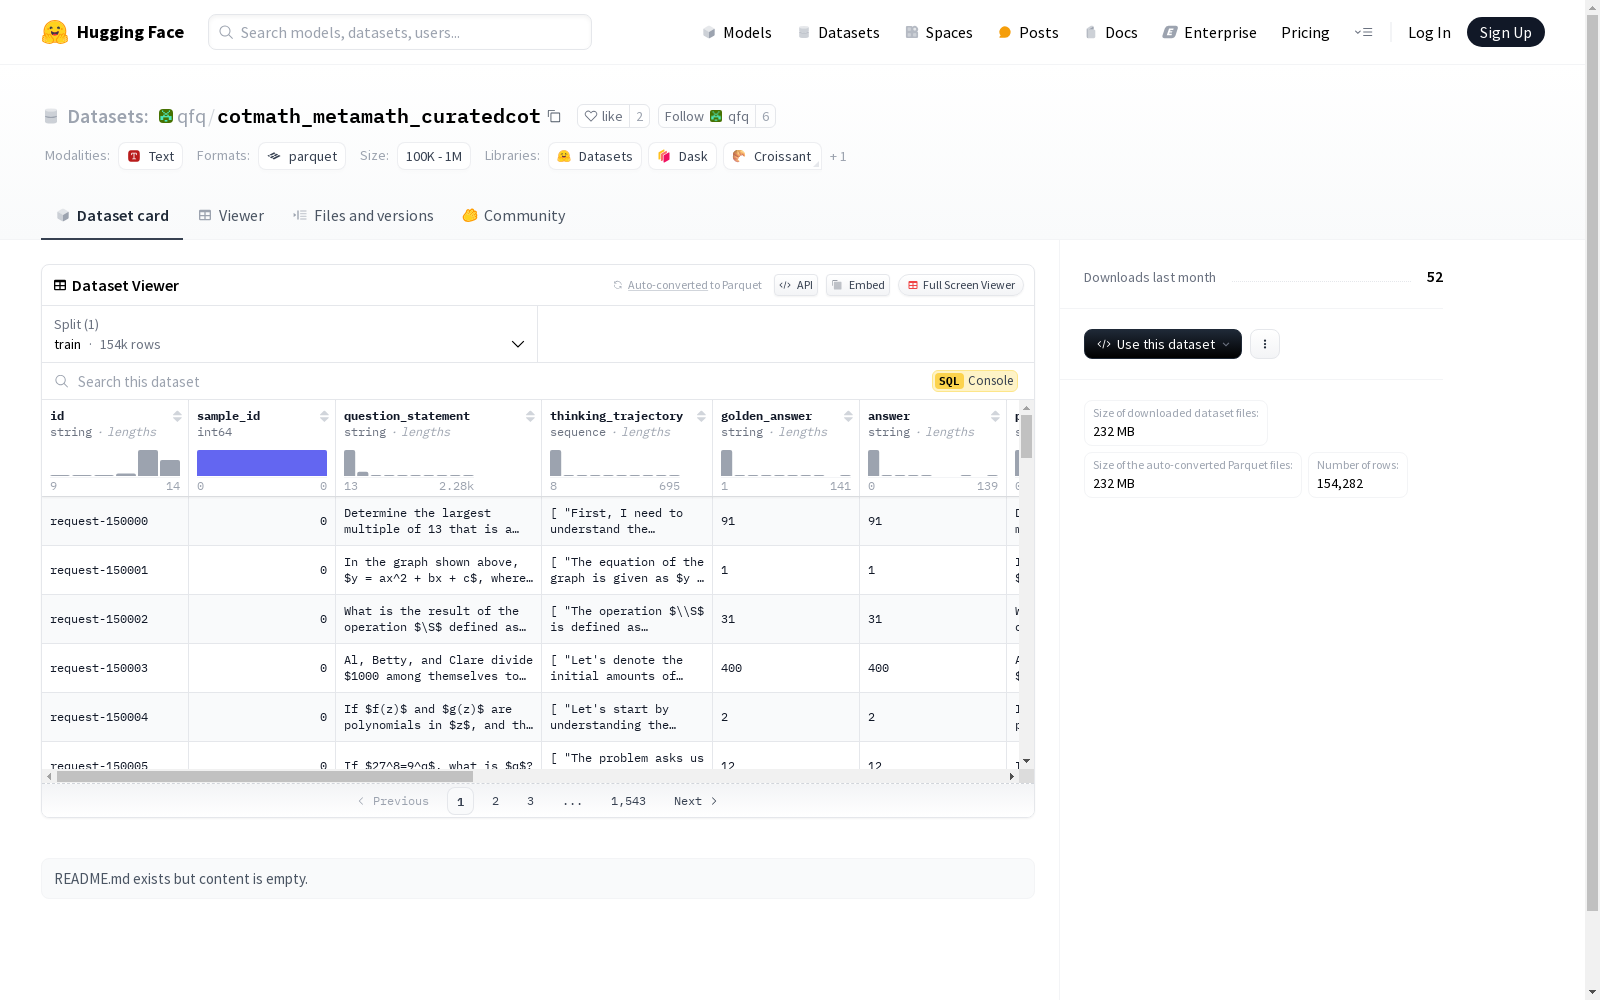Go to page 3 of the dataset

530,801
